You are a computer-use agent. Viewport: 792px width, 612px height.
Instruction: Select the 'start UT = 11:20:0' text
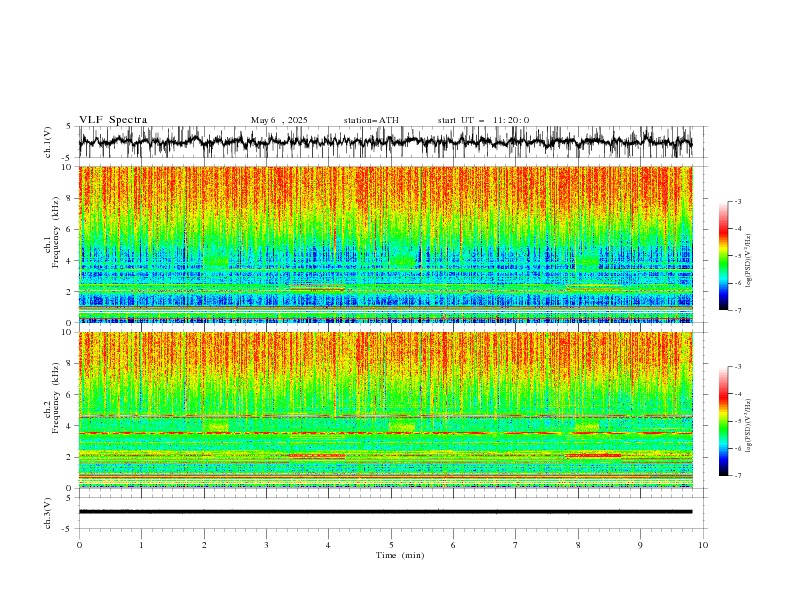pyautogui.click(x=483, y=120)
